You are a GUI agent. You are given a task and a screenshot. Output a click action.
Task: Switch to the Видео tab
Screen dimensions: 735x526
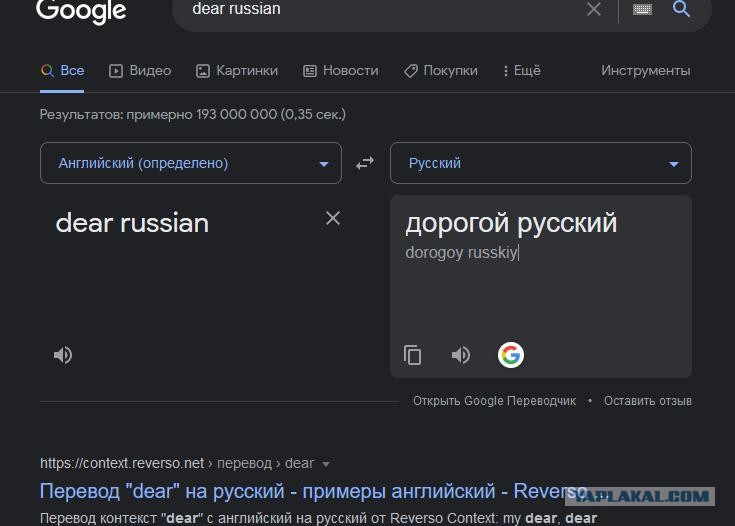pyautogui.click(x=140, y=71)
